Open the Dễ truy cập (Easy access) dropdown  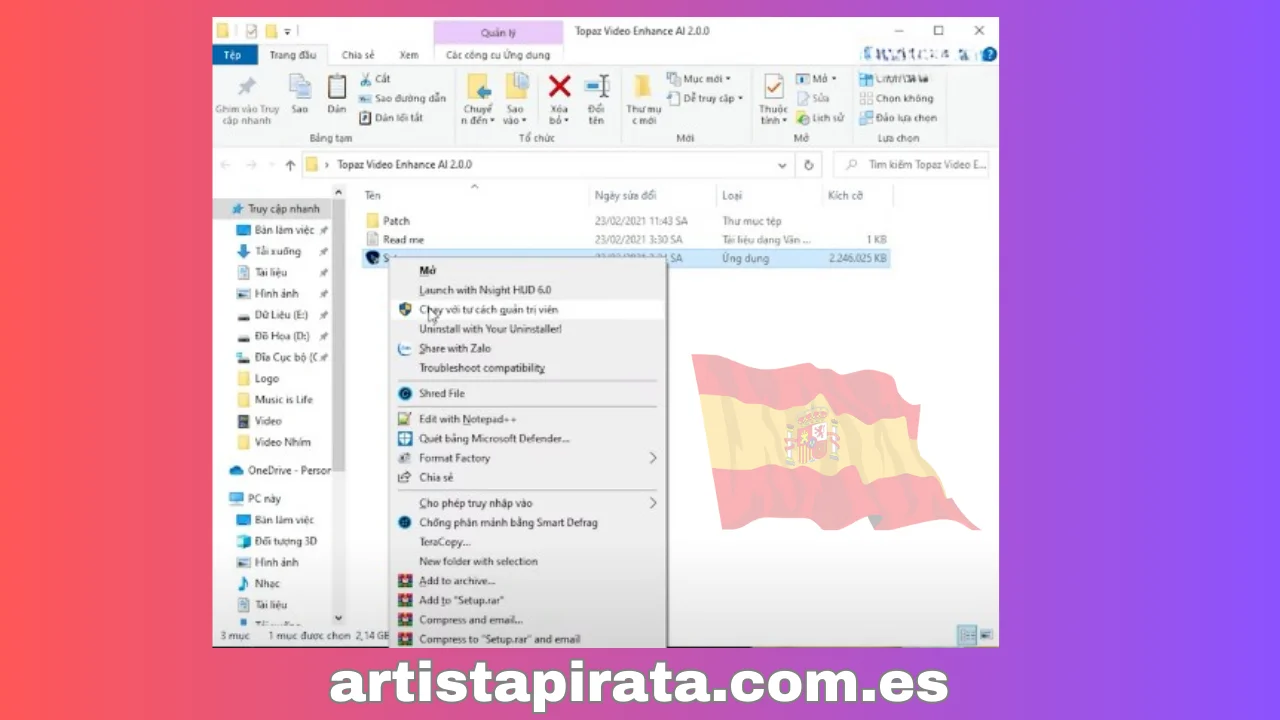tap(705, 98)
